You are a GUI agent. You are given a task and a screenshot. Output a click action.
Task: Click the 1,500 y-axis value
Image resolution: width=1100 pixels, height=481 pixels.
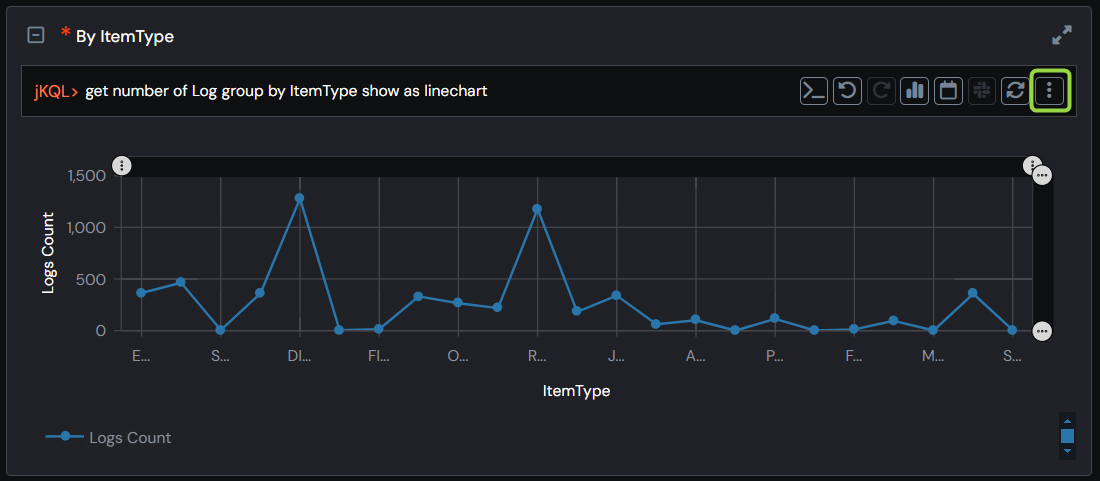pos(86,175)
